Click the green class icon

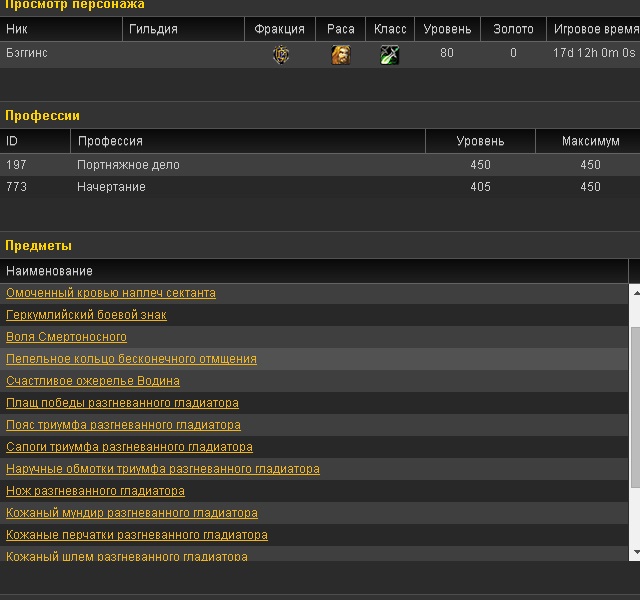[390, 55]
